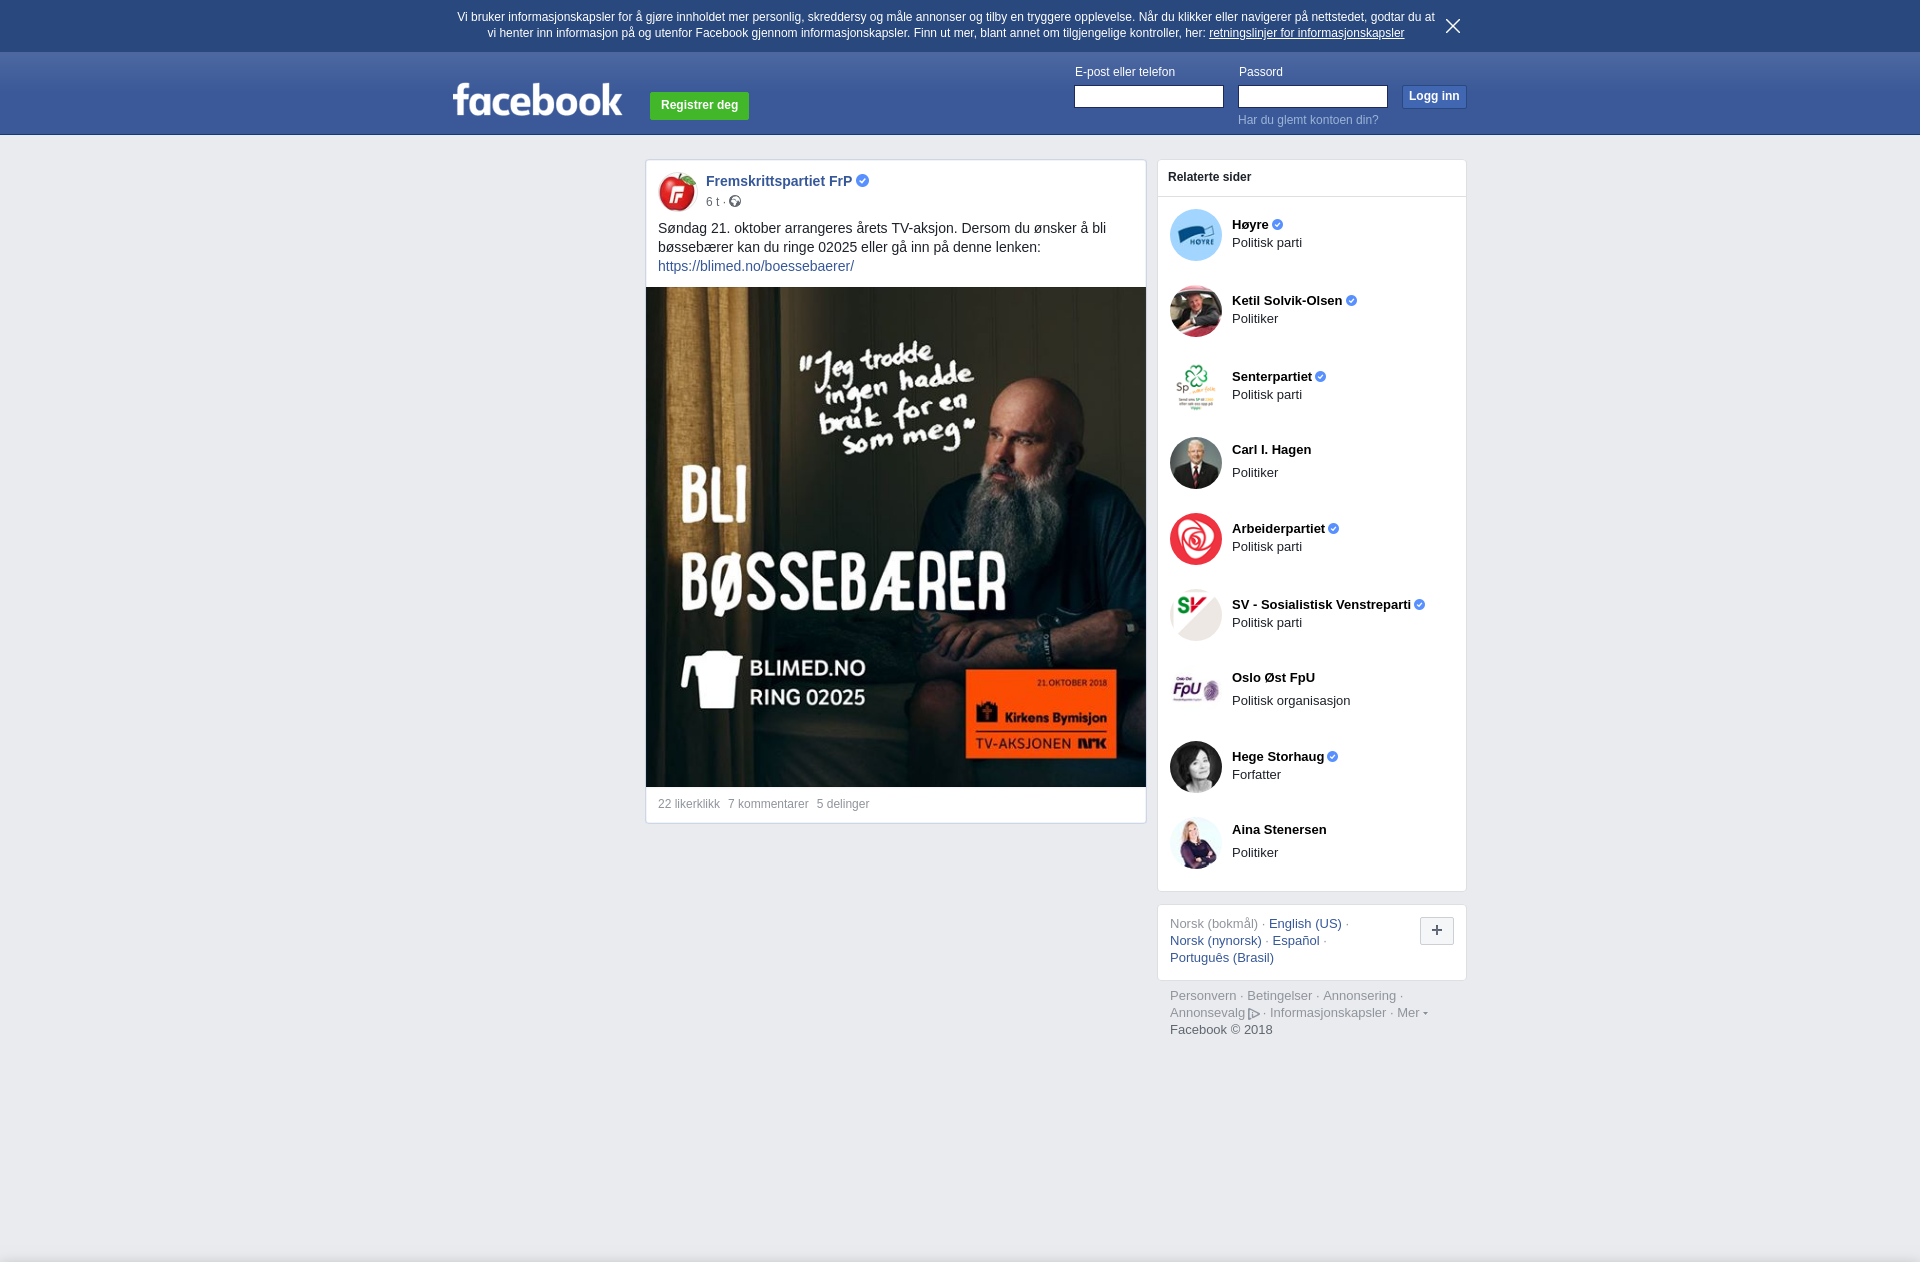
Task: Open the blimed.no/boessebaerer link
Action: [x=756, y=266]
